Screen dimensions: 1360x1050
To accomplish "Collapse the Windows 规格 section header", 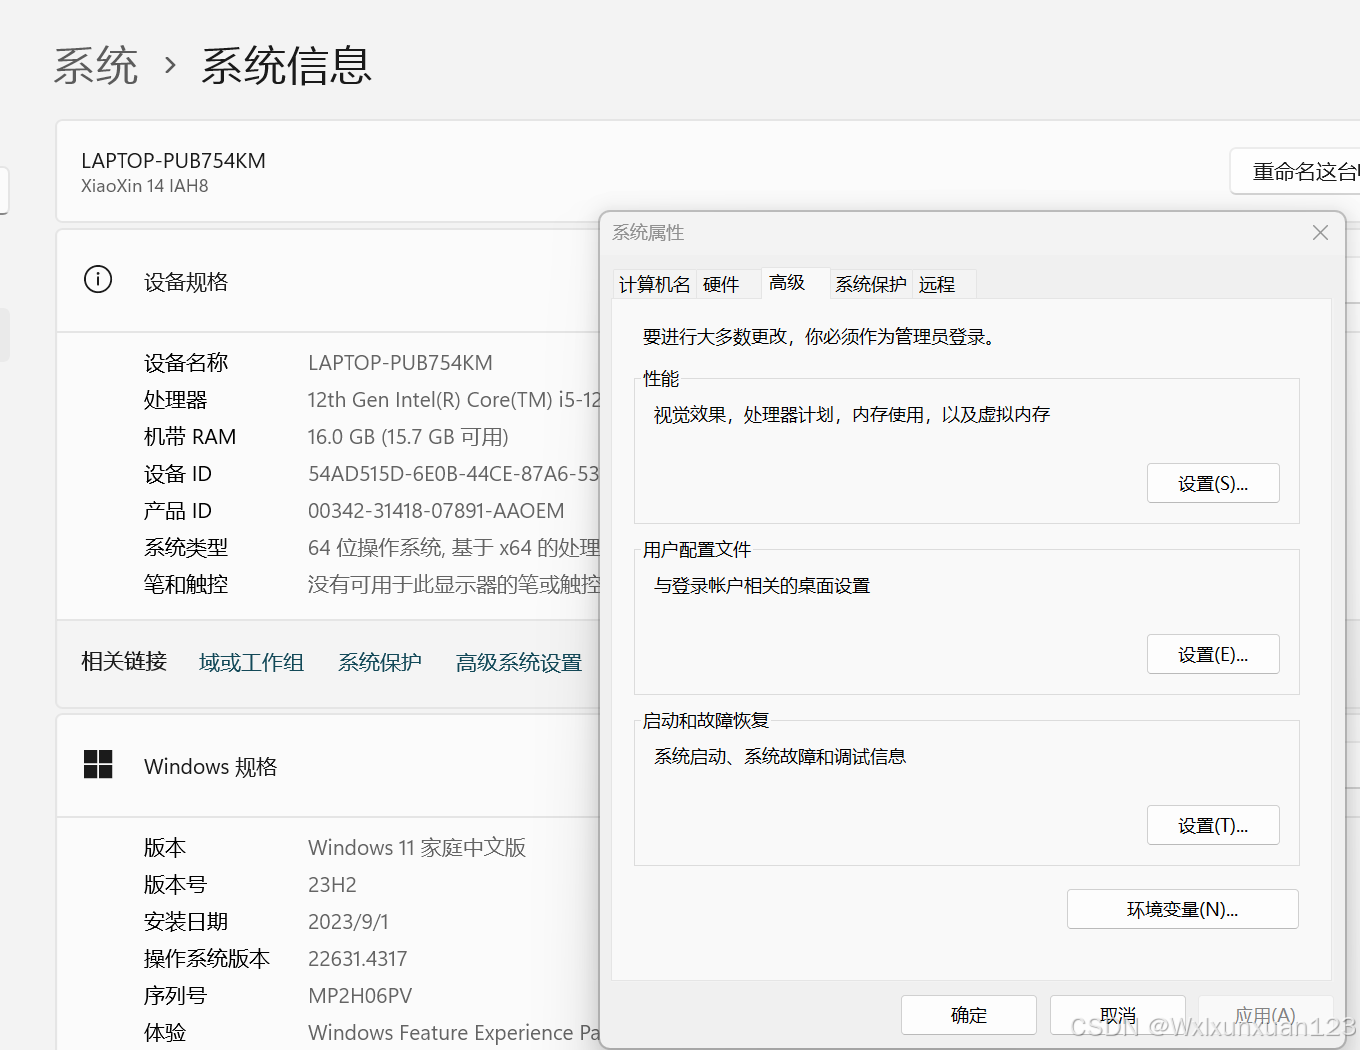I will coord(330,766).
